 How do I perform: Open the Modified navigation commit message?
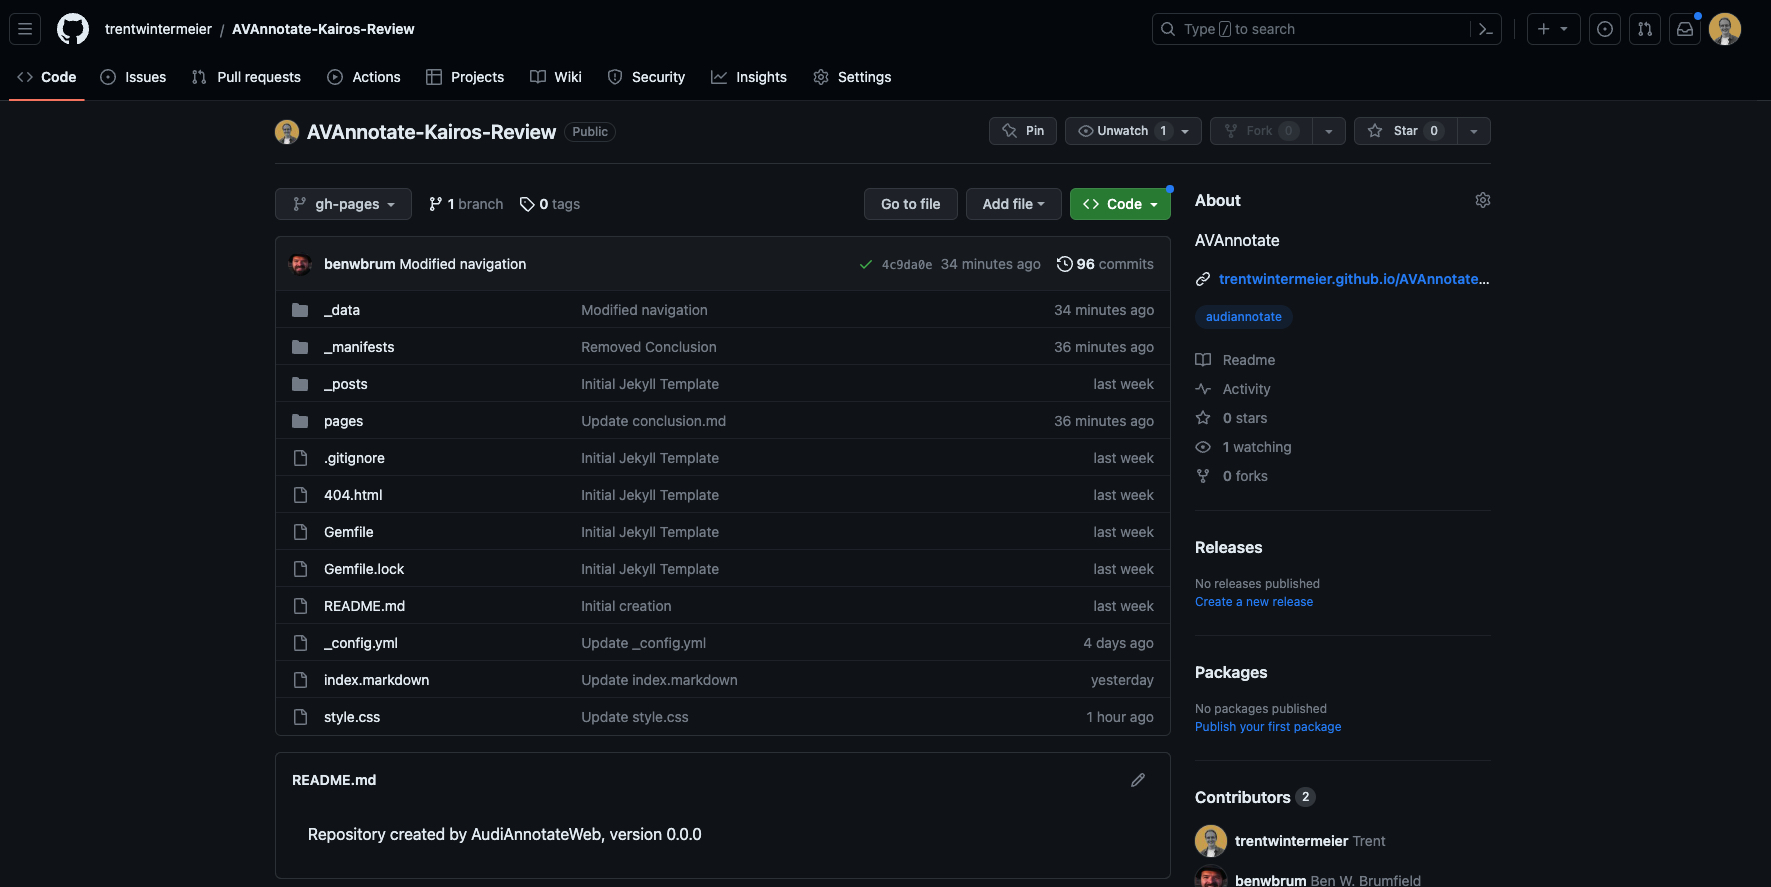click(463, 264)
